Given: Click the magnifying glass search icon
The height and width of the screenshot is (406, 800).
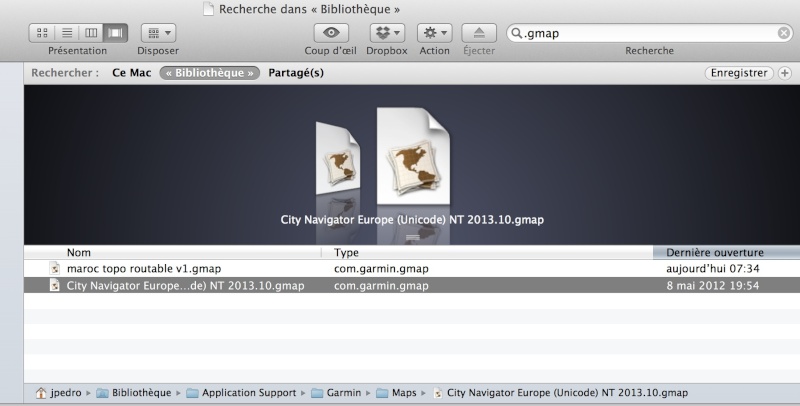Looking at the screenshot, I should coord(516,33).
